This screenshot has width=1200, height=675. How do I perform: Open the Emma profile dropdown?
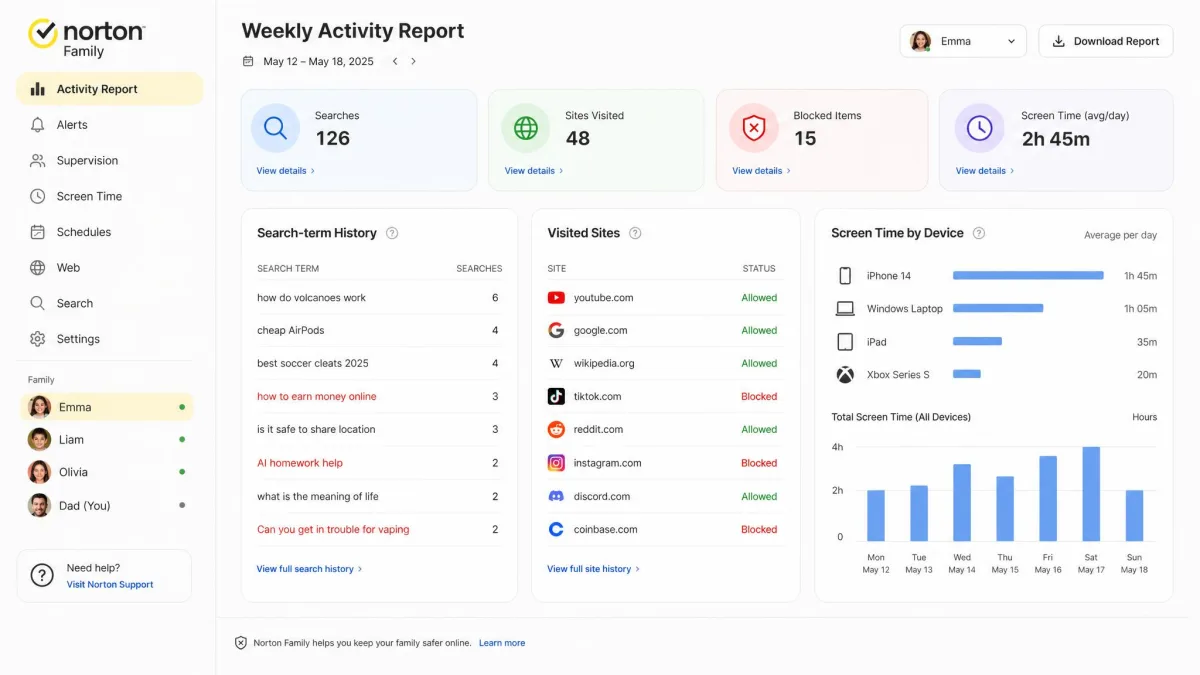click(963, 41)
